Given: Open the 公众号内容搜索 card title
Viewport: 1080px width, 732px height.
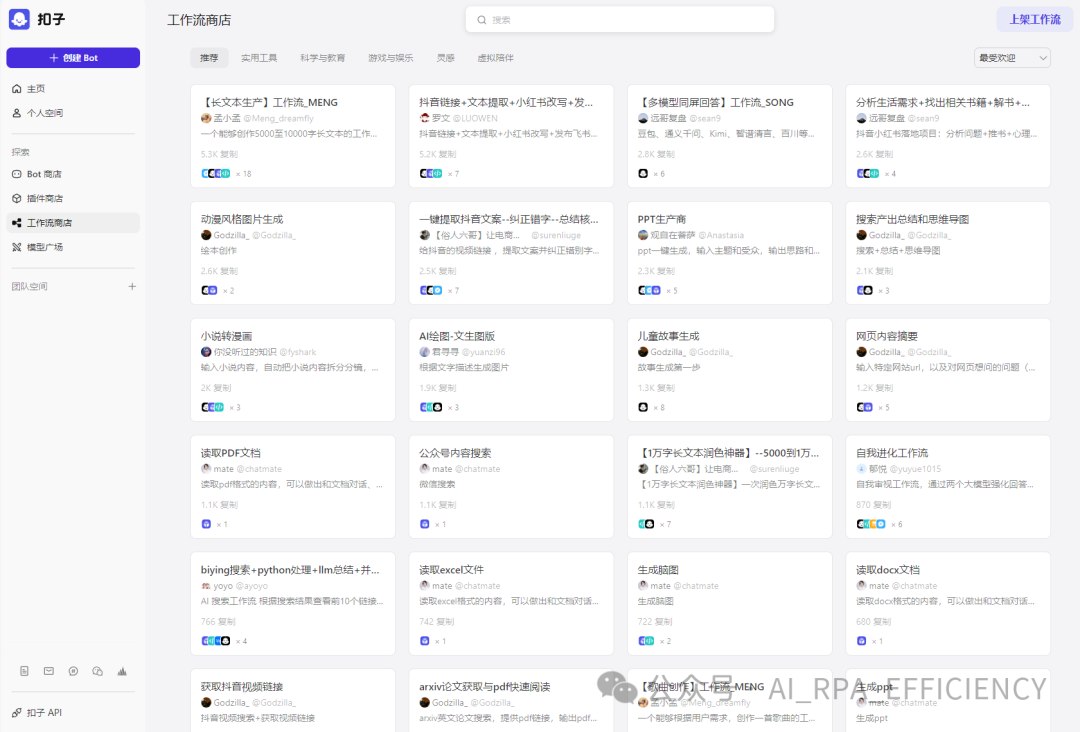Looking at the screenshot, I should [455, 453].
